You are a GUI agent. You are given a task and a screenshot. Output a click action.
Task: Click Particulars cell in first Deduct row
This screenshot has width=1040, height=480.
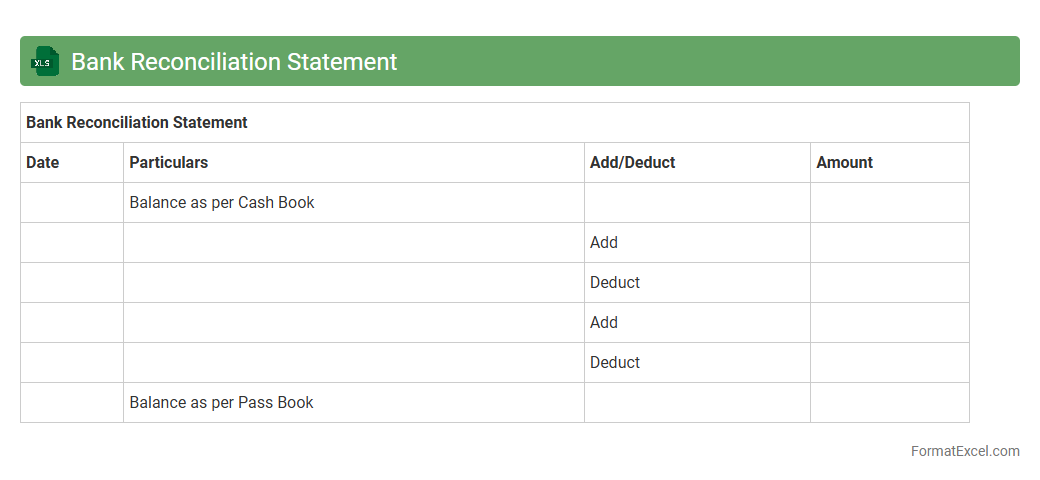coord(354,283)
